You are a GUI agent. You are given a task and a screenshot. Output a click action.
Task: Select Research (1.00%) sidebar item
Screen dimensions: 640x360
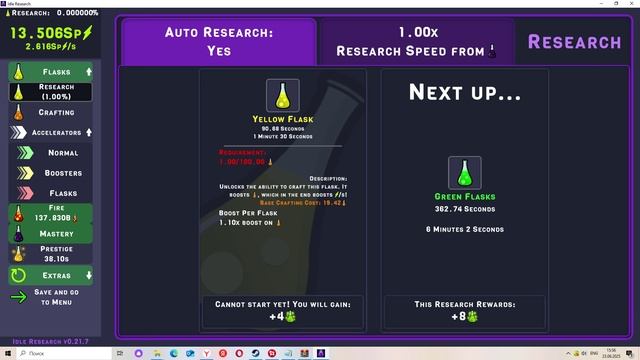point(51,92)
